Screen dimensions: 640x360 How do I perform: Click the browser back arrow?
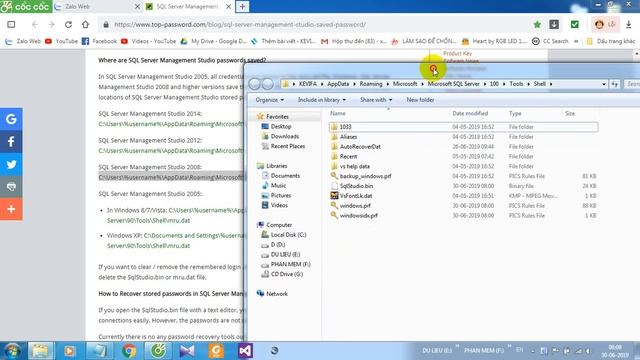tap(35, 24)
